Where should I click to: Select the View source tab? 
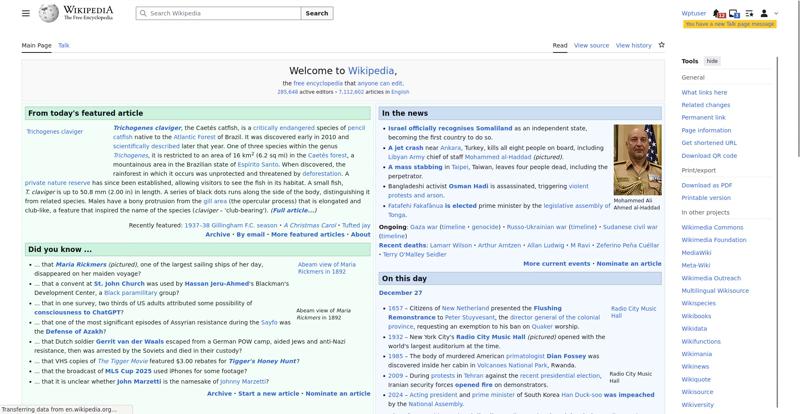coord(591,45)
